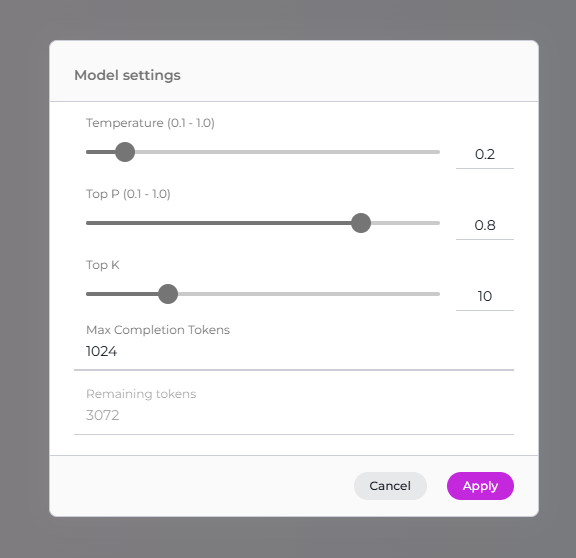576x558 pixels.
Task: Click the Top P slider track right of handle
Action: click(x=406, y=223)
